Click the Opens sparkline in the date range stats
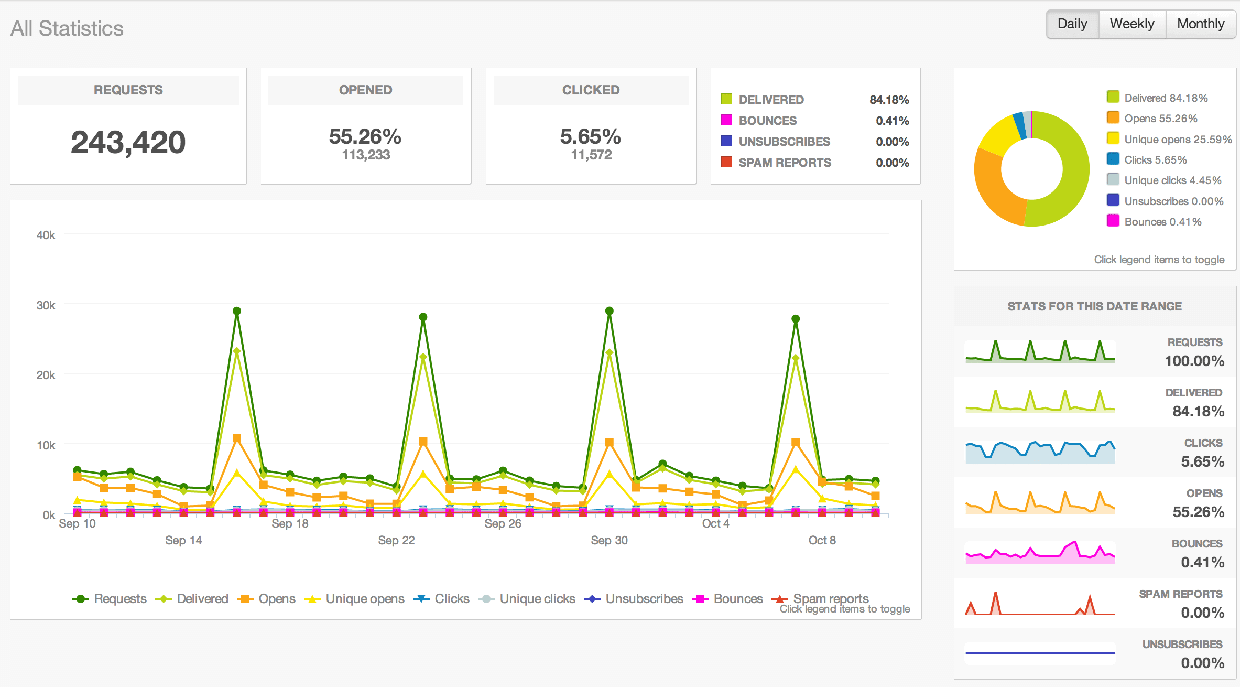1240x687 pixels. click(1040, 503)
